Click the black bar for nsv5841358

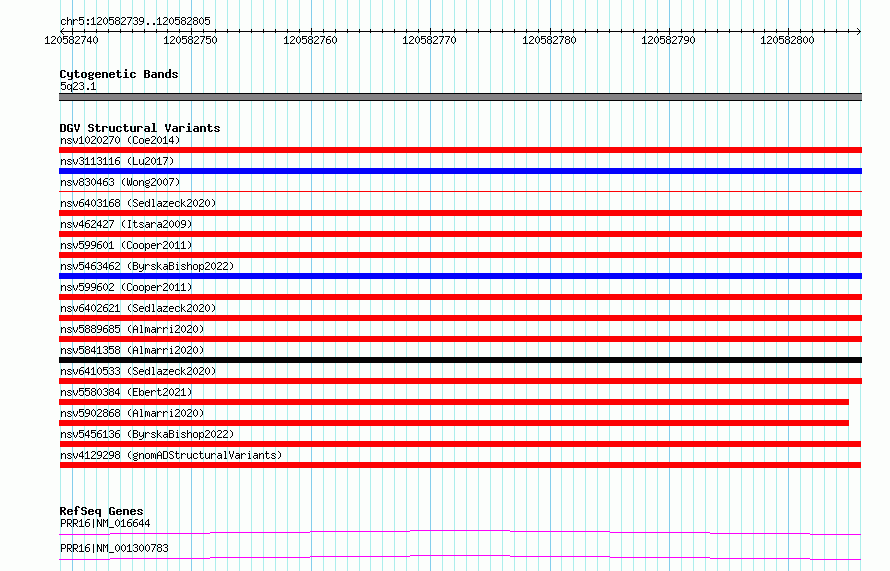point(460,360)
